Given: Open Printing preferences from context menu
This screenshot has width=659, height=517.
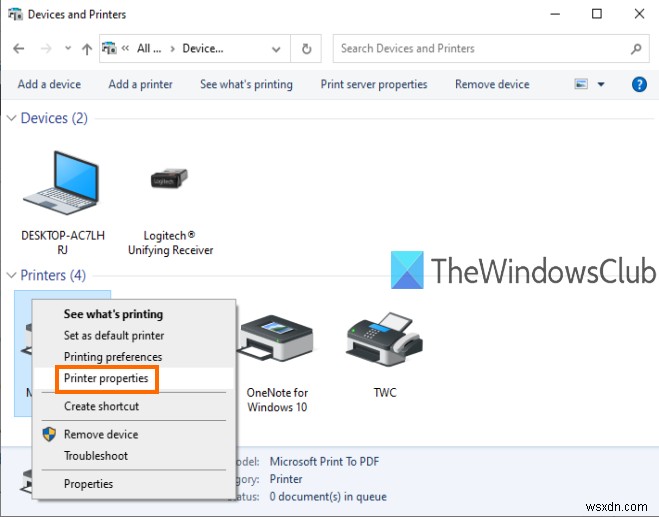Looking at the screenshot, I should pyautogui.click(x=113, y=357).
